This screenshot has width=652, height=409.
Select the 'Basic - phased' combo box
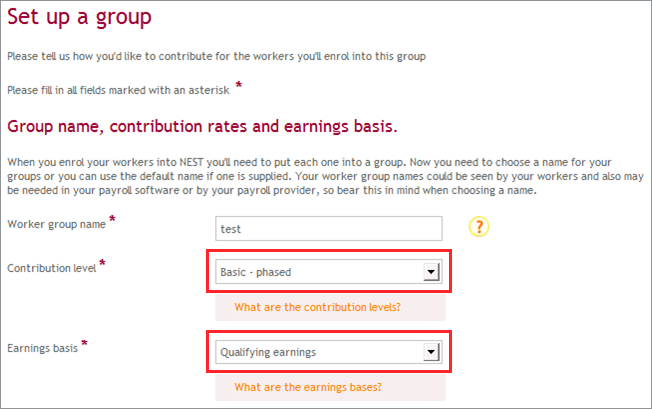point(328,272)
